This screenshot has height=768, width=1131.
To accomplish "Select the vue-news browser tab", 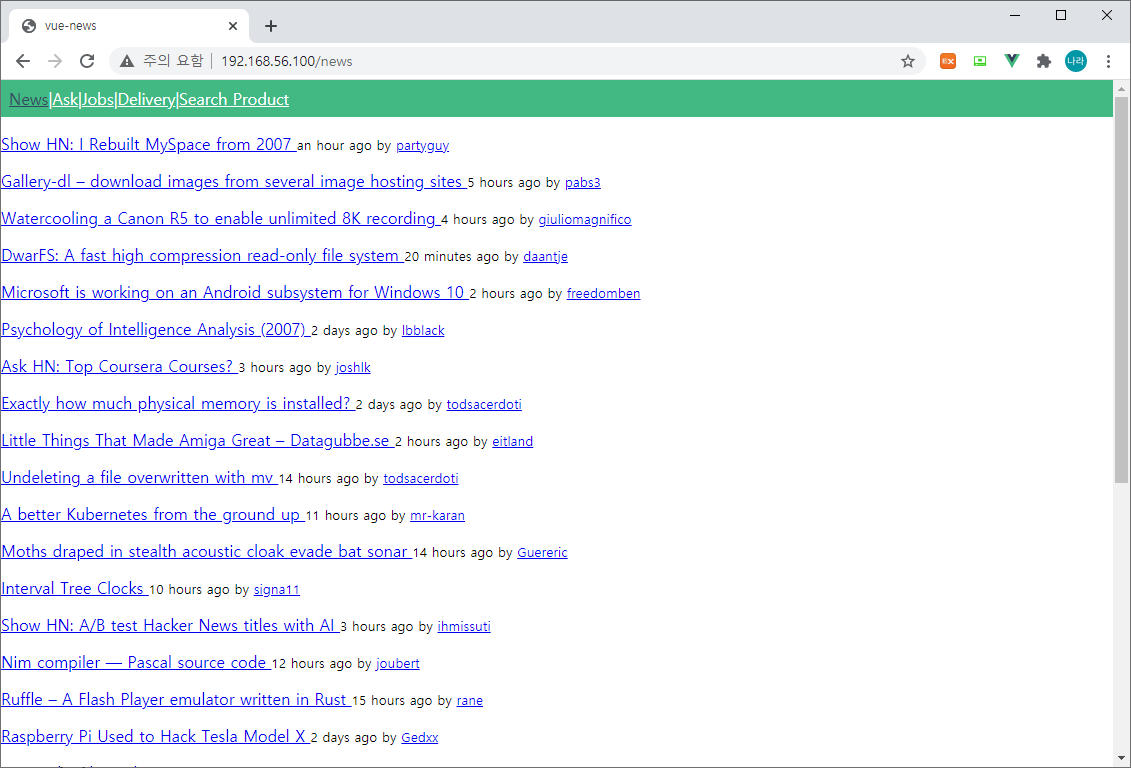I will [x=129, y=26].
